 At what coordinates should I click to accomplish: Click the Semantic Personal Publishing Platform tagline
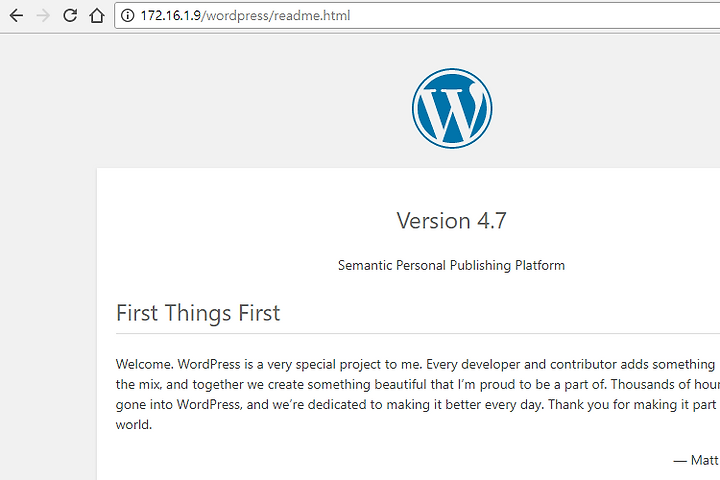(451, 265)
